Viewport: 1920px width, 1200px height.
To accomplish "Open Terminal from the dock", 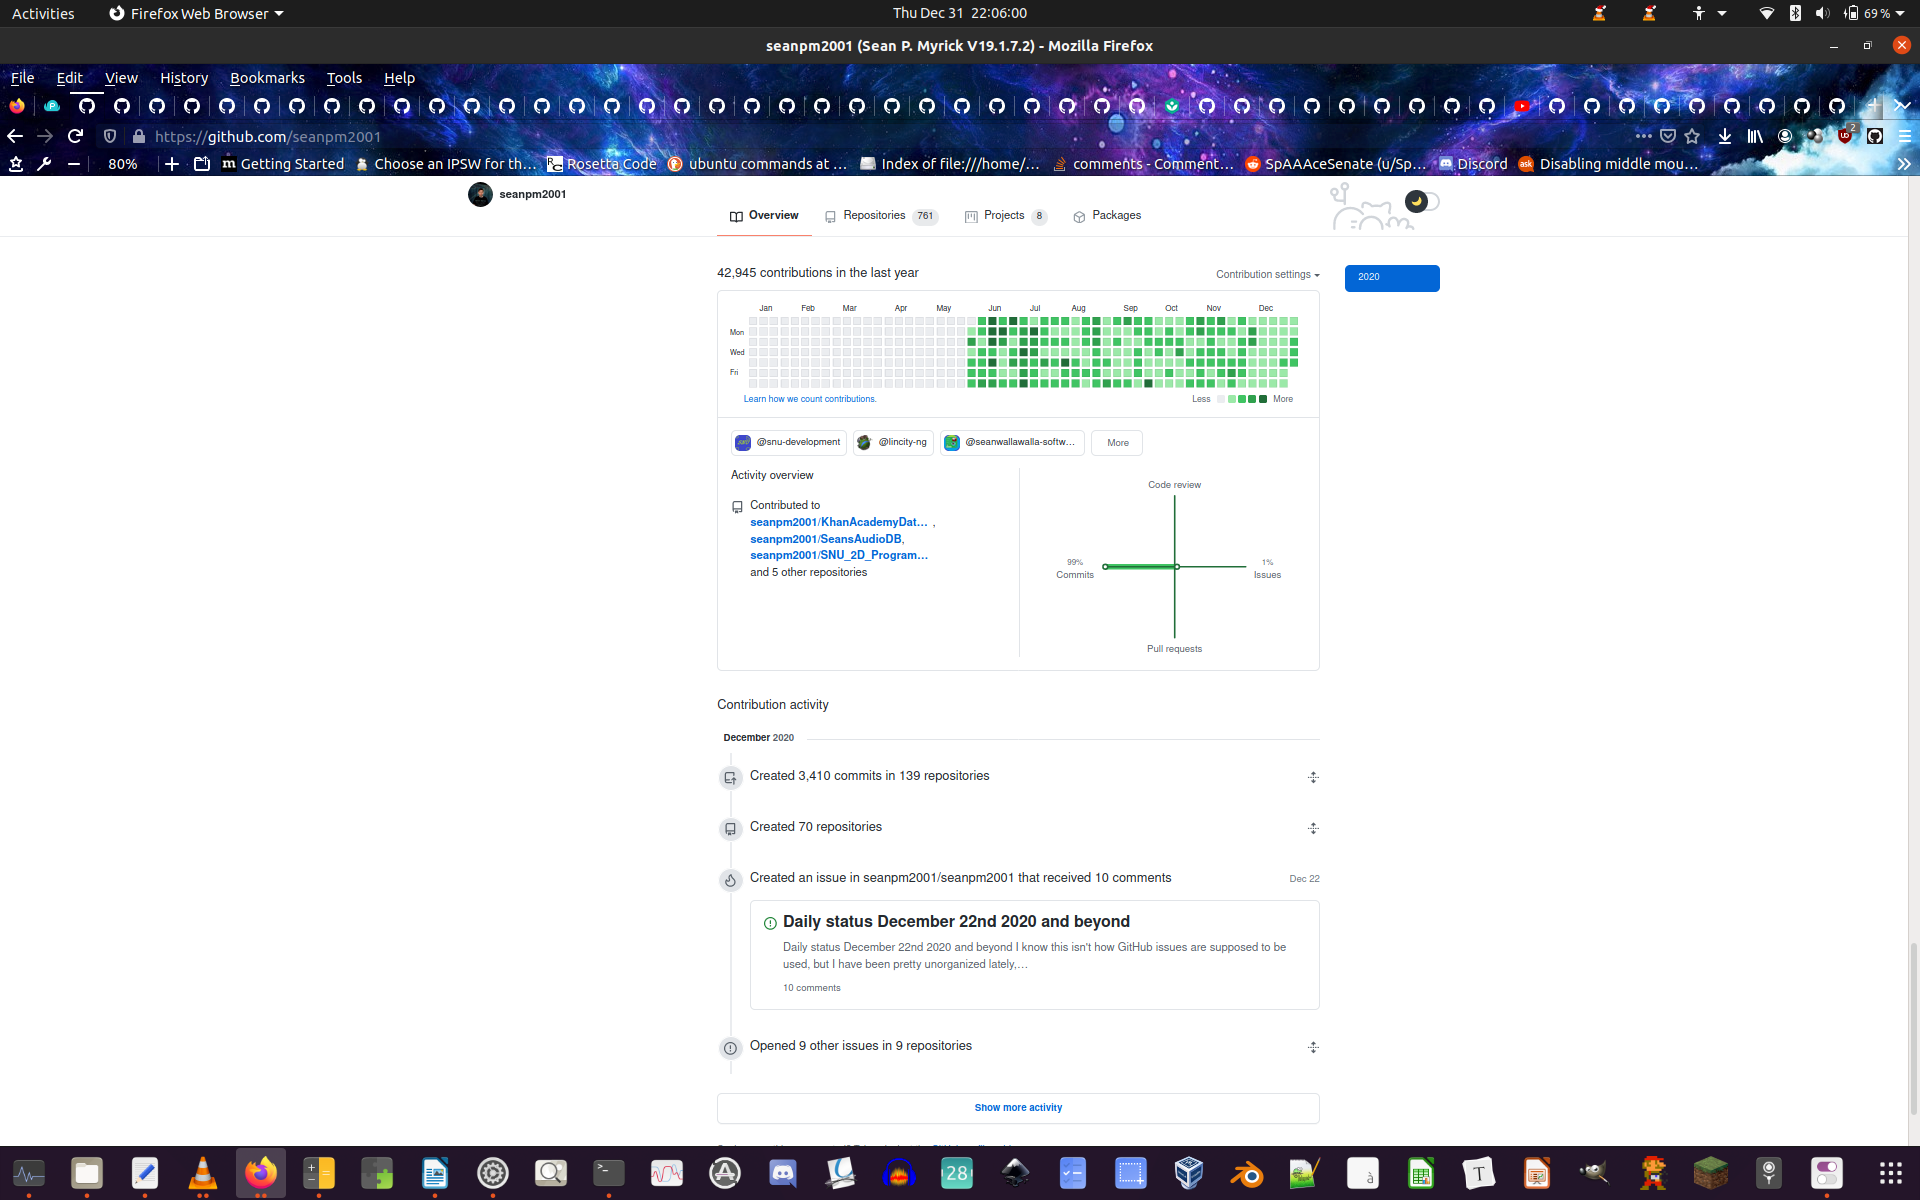I will (609, 1173).
